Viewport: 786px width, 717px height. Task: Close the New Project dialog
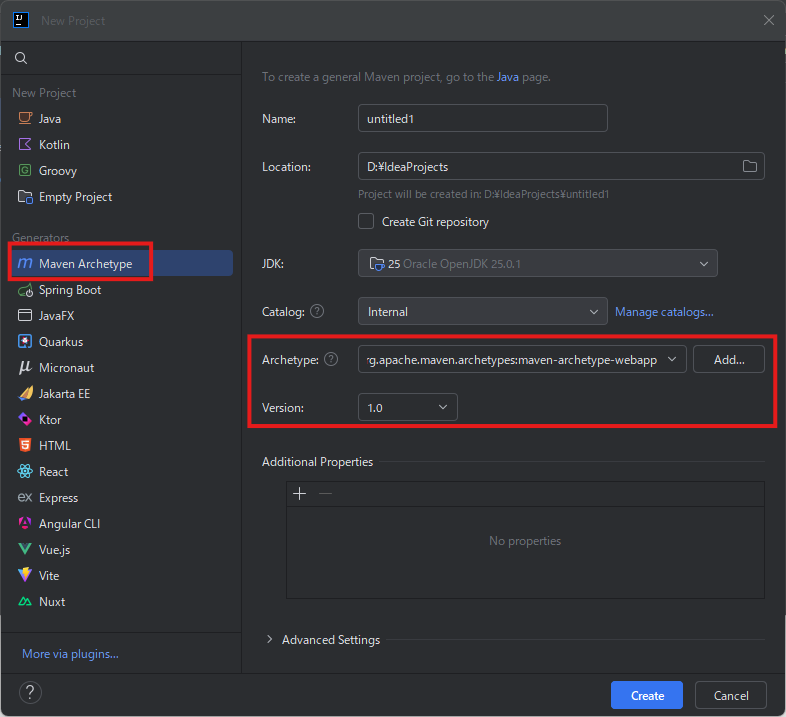pos(768,20)
